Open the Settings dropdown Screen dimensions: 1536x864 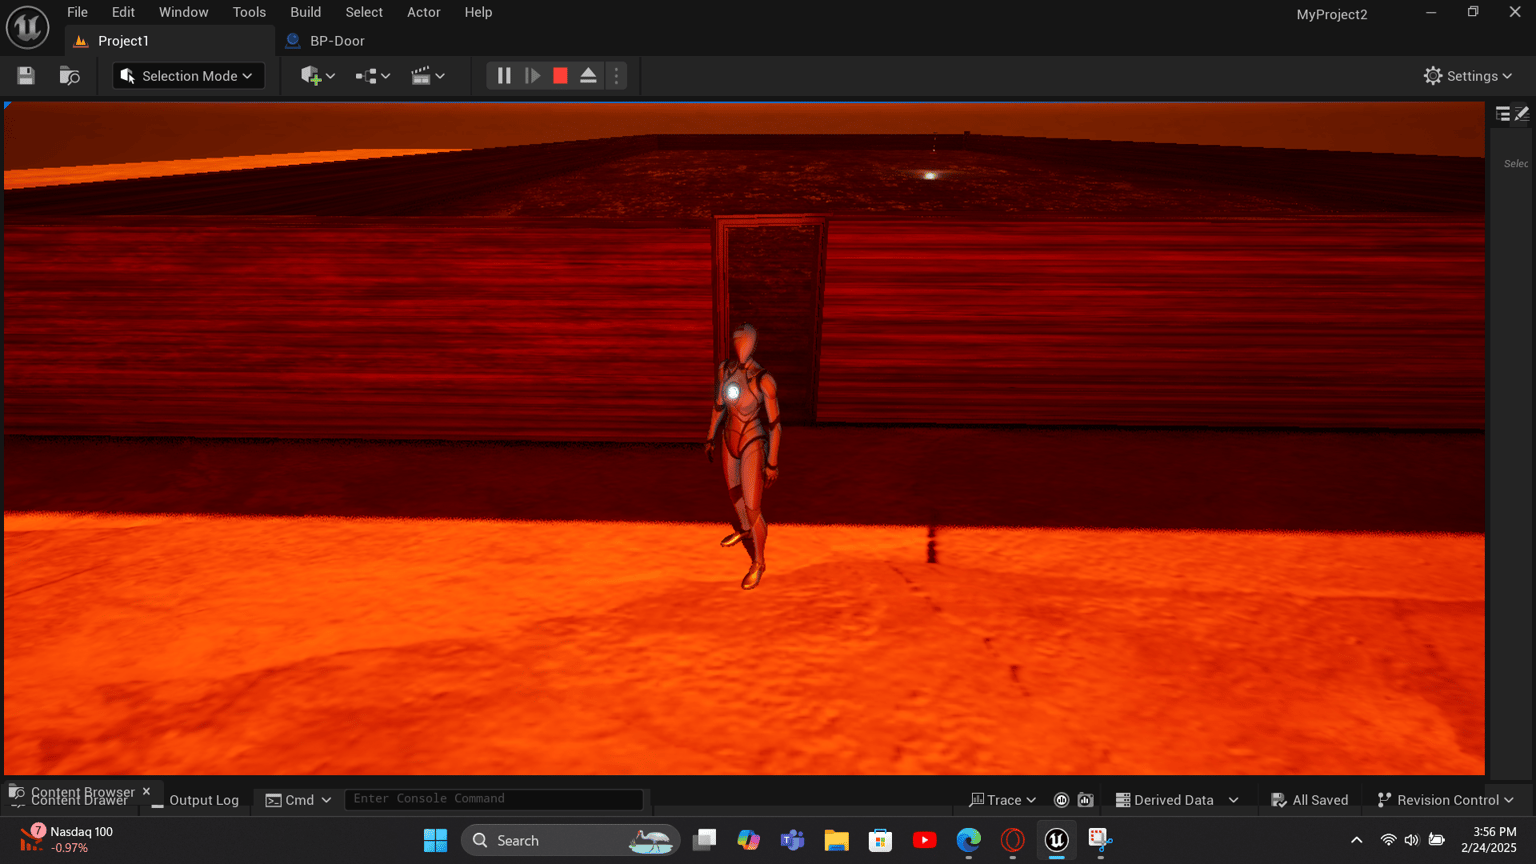click(1468, 76)
